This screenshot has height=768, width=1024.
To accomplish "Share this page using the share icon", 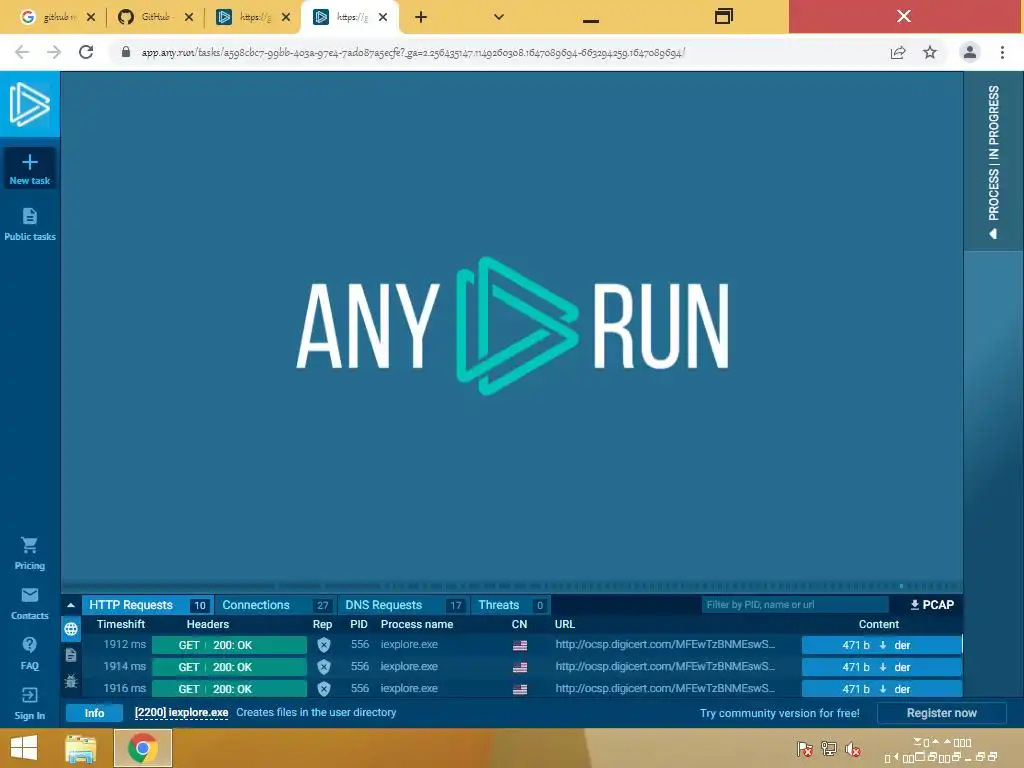I will coord(898,52).
